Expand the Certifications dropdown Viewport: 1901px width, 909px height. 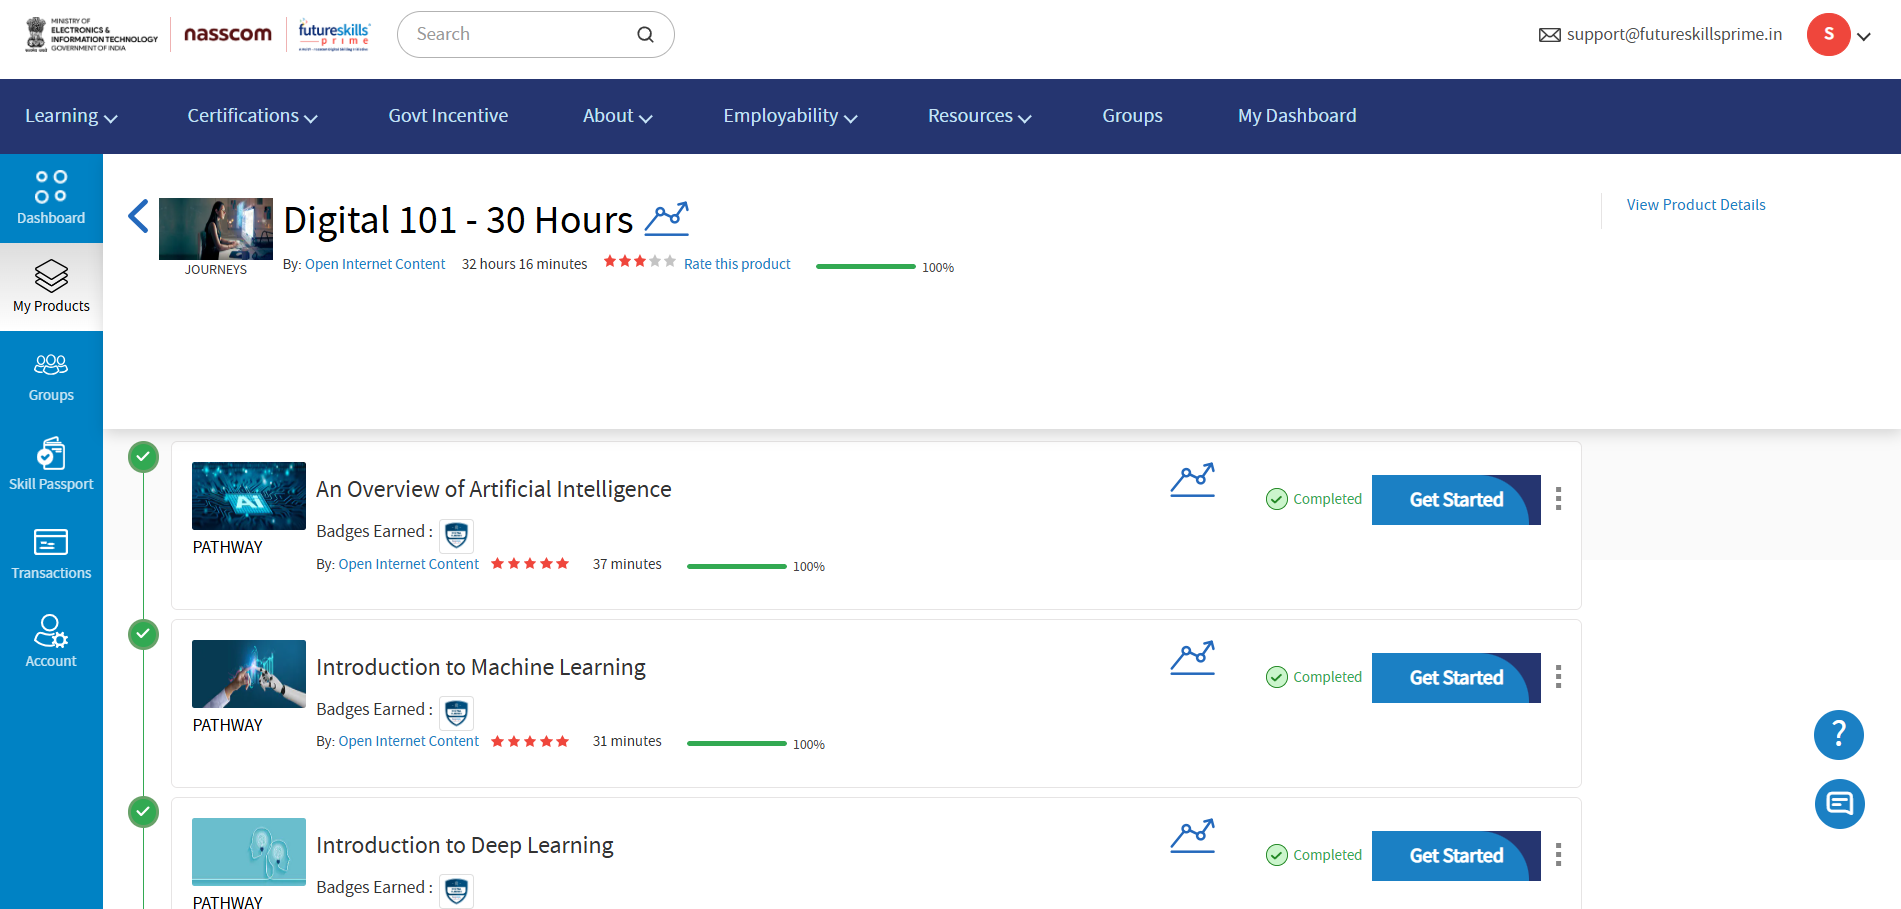pos(252,116)
